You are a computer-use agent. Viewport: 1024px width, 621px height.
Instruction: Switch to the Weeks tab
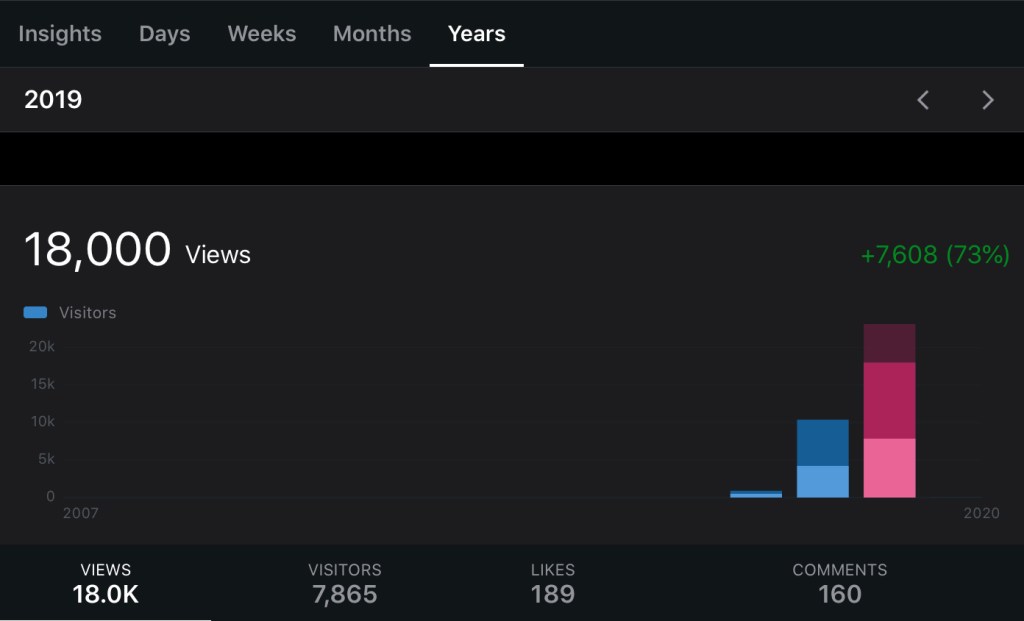261,33
